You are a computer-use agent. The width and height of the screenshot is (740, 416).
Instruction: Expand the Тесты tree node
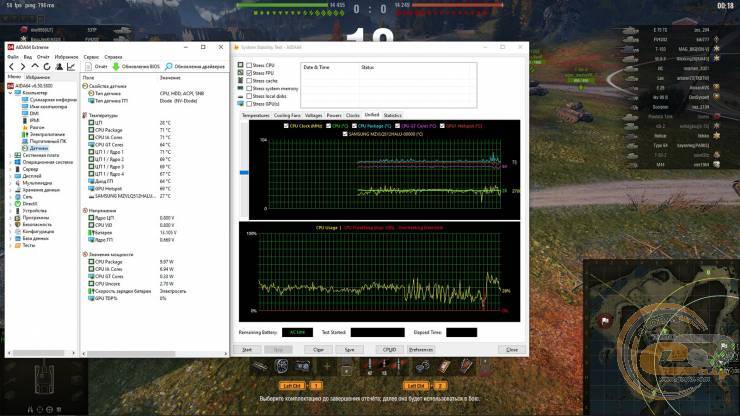(x=10, y=245)
